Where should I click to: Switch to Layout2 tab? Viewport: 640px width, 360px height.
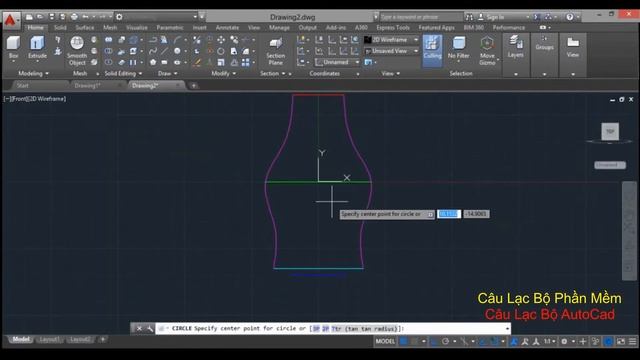point(80,339)
